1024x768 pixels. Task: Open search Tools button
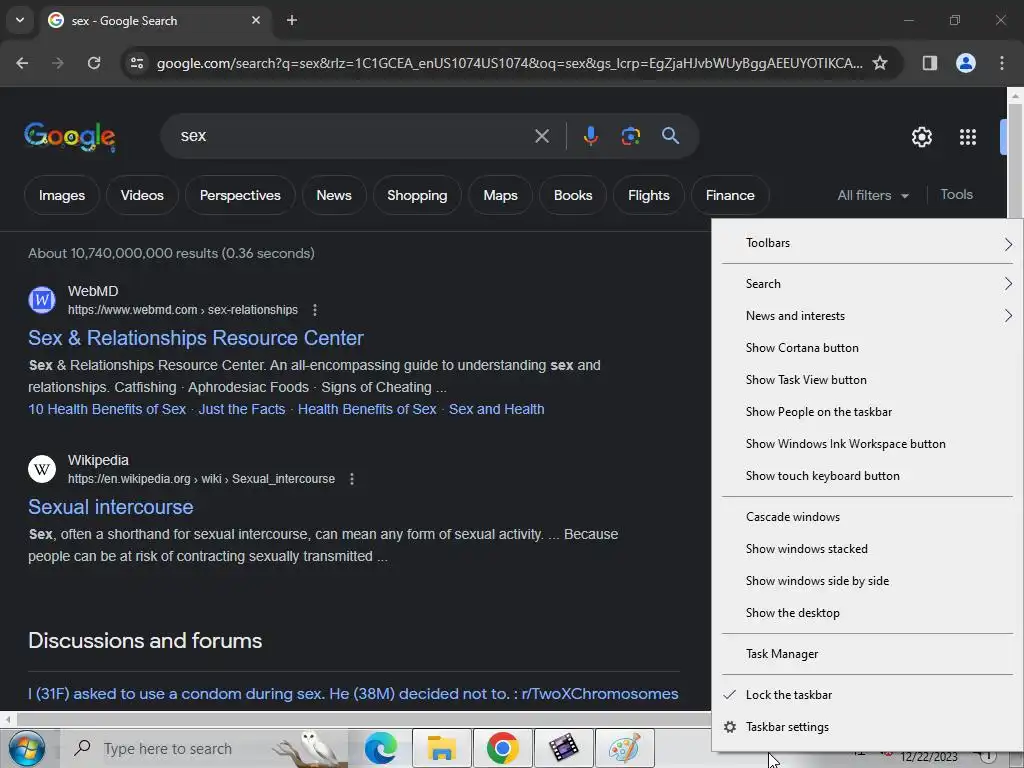[x=956, y=195]
